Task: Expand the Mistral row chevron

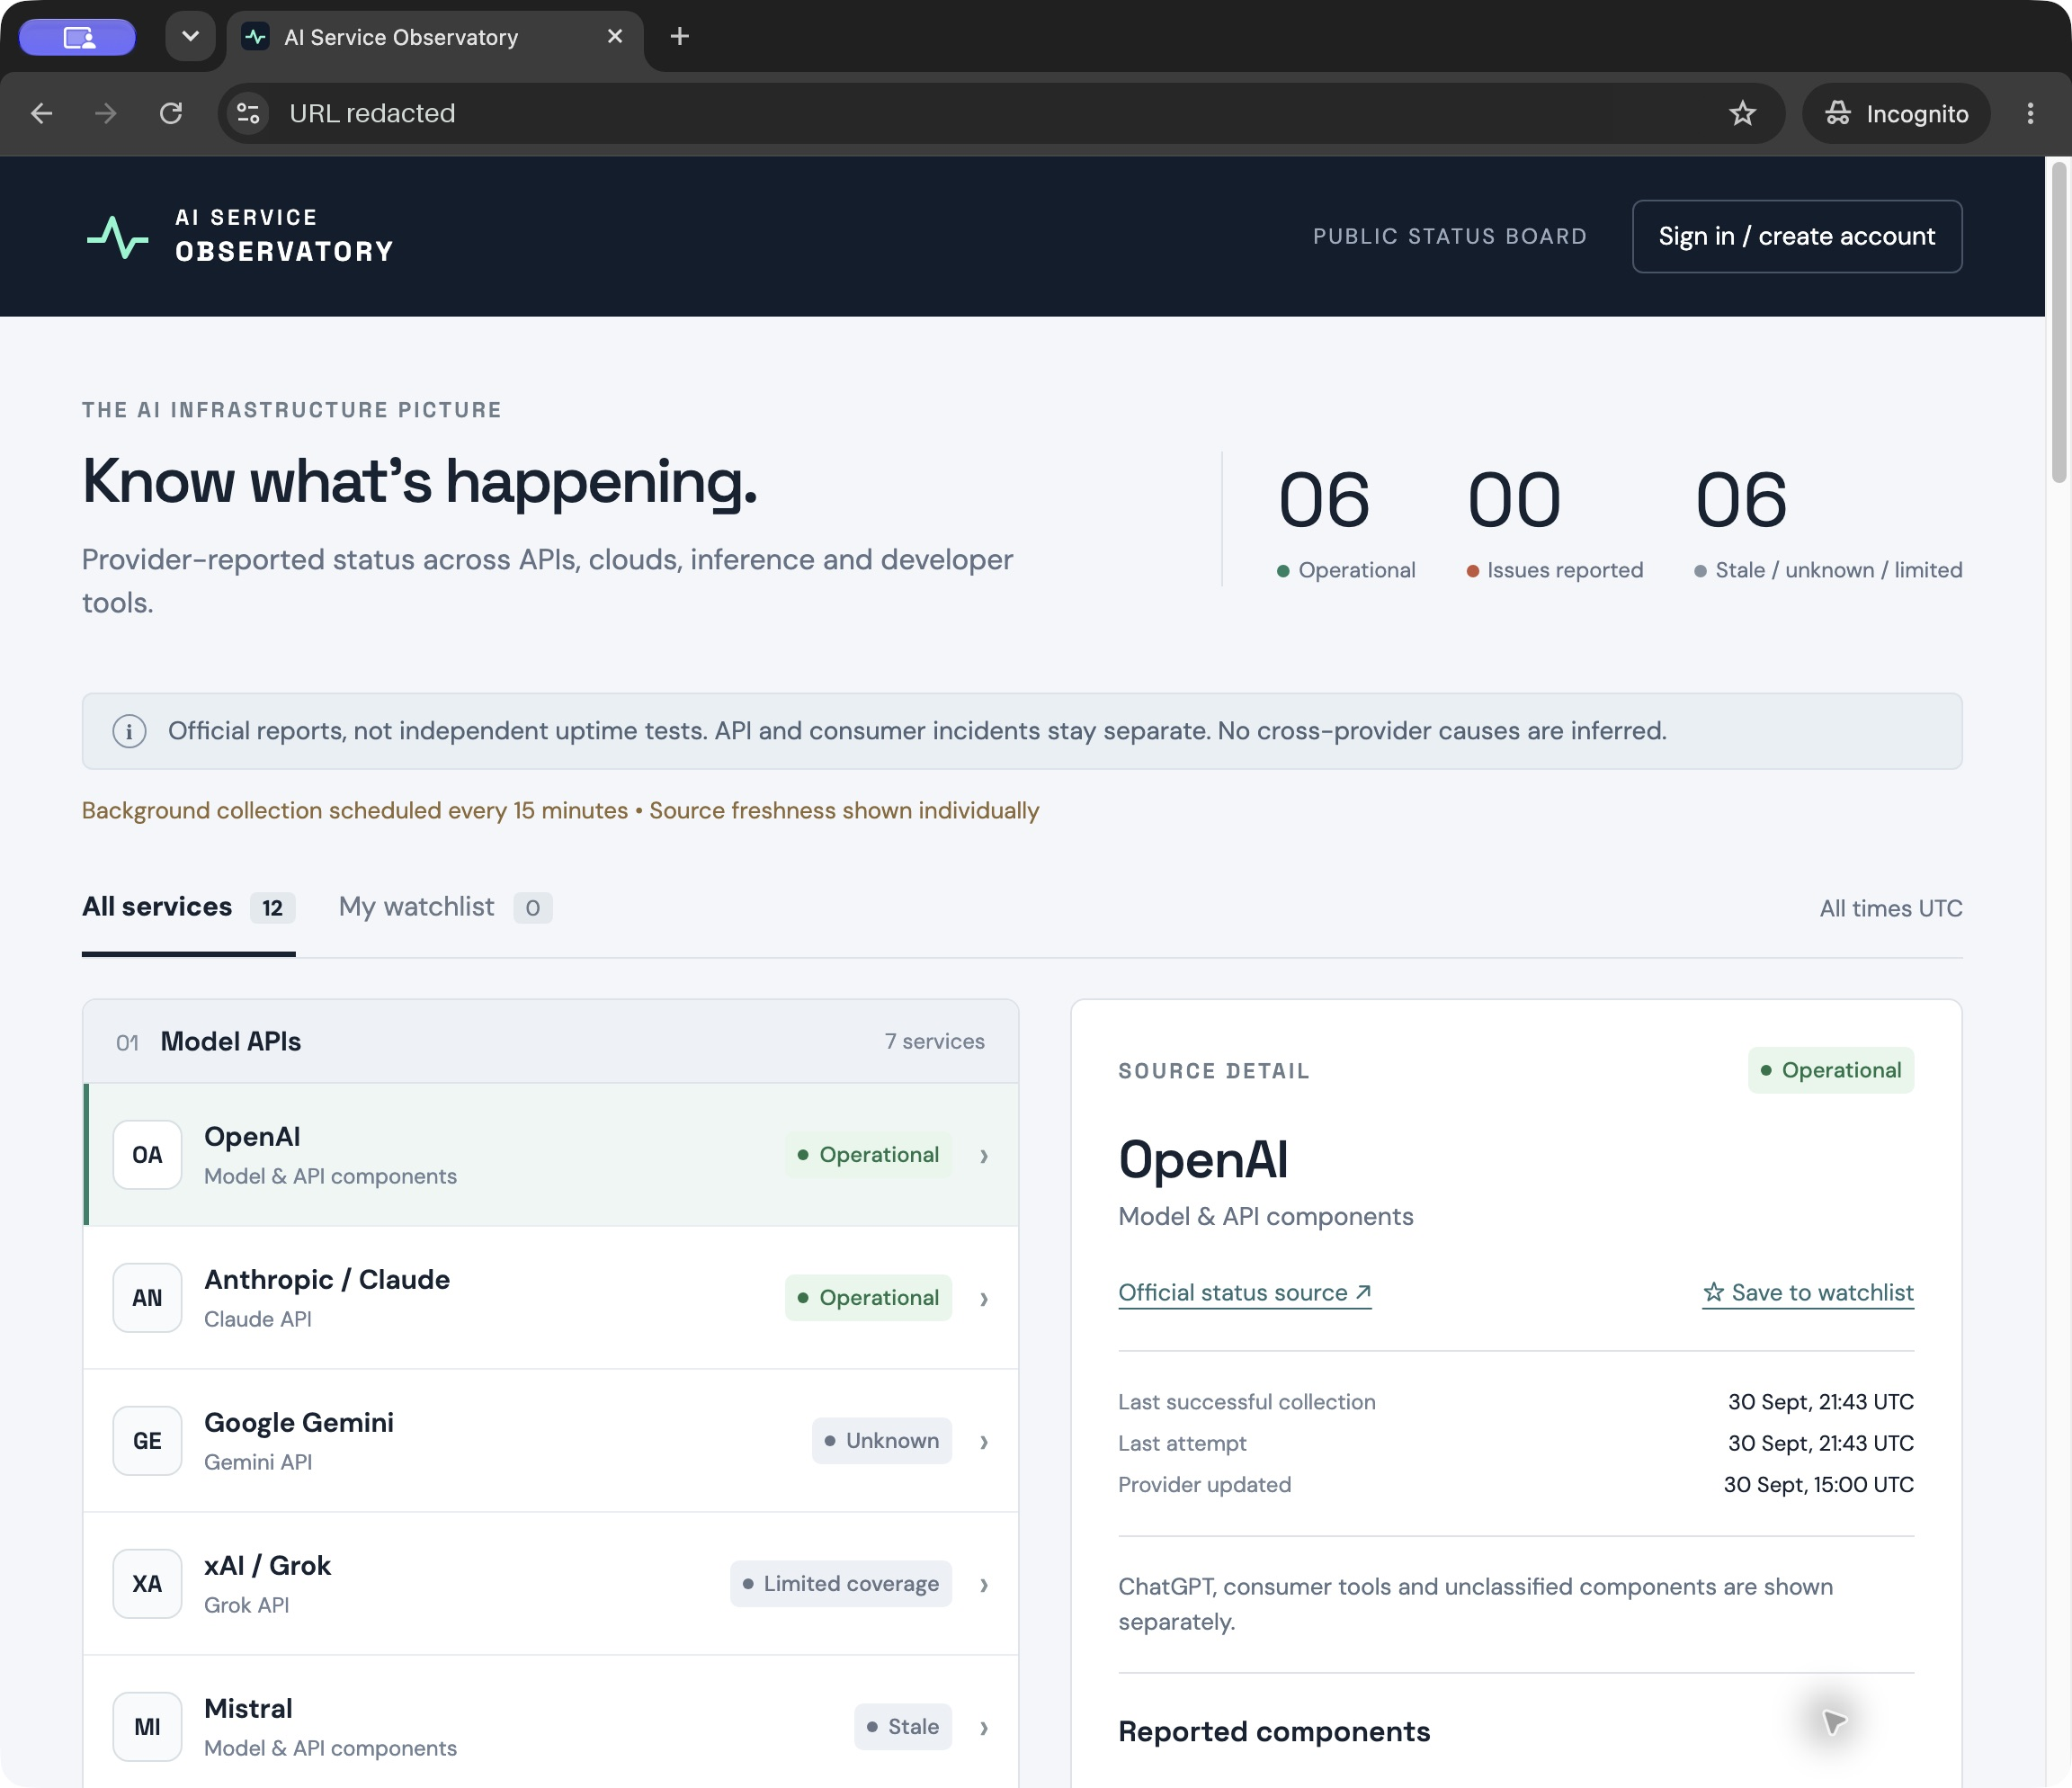Action: pos(984,1728)
